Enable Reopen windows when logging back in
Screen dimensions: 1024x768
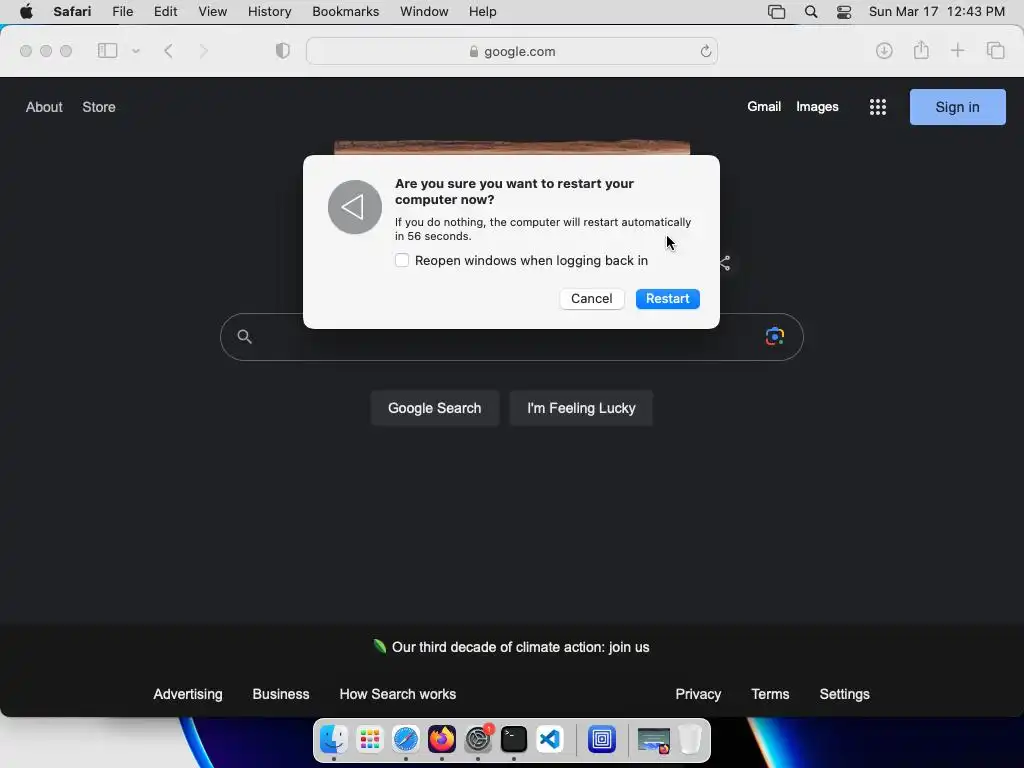(x=402, y=260)
